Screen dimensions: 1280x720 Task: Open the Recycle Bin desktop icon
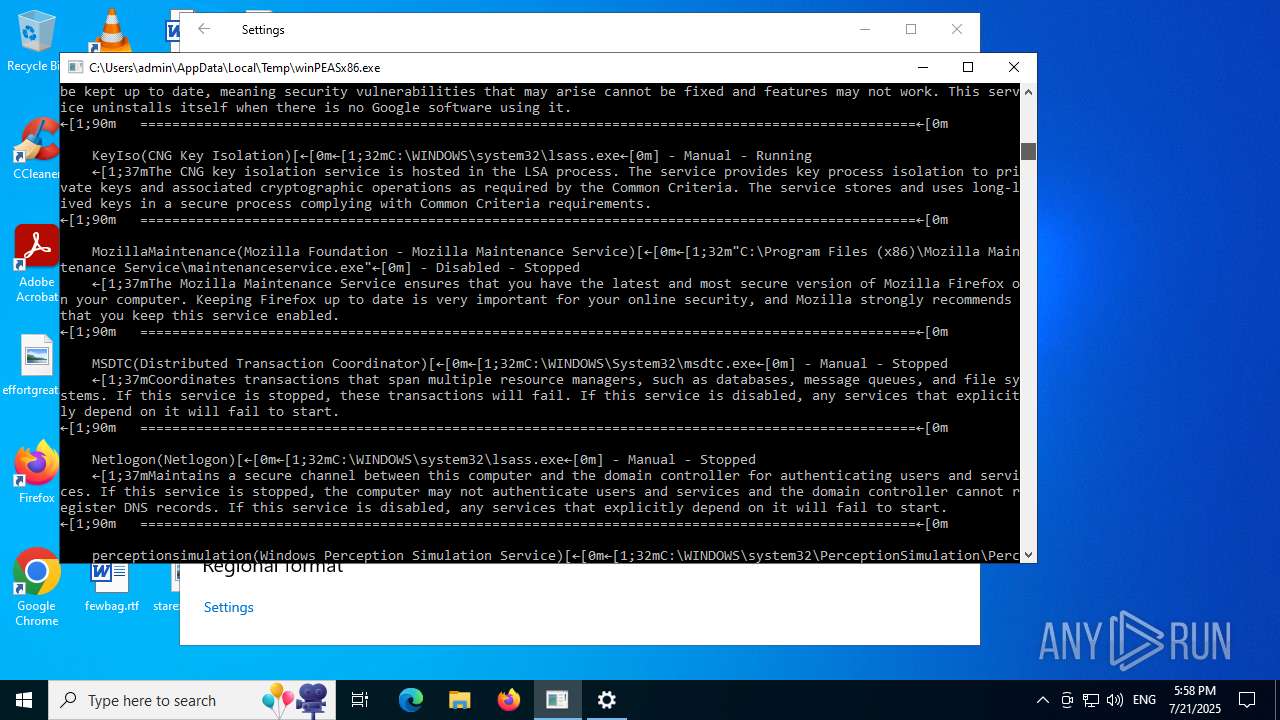(35, 40)
